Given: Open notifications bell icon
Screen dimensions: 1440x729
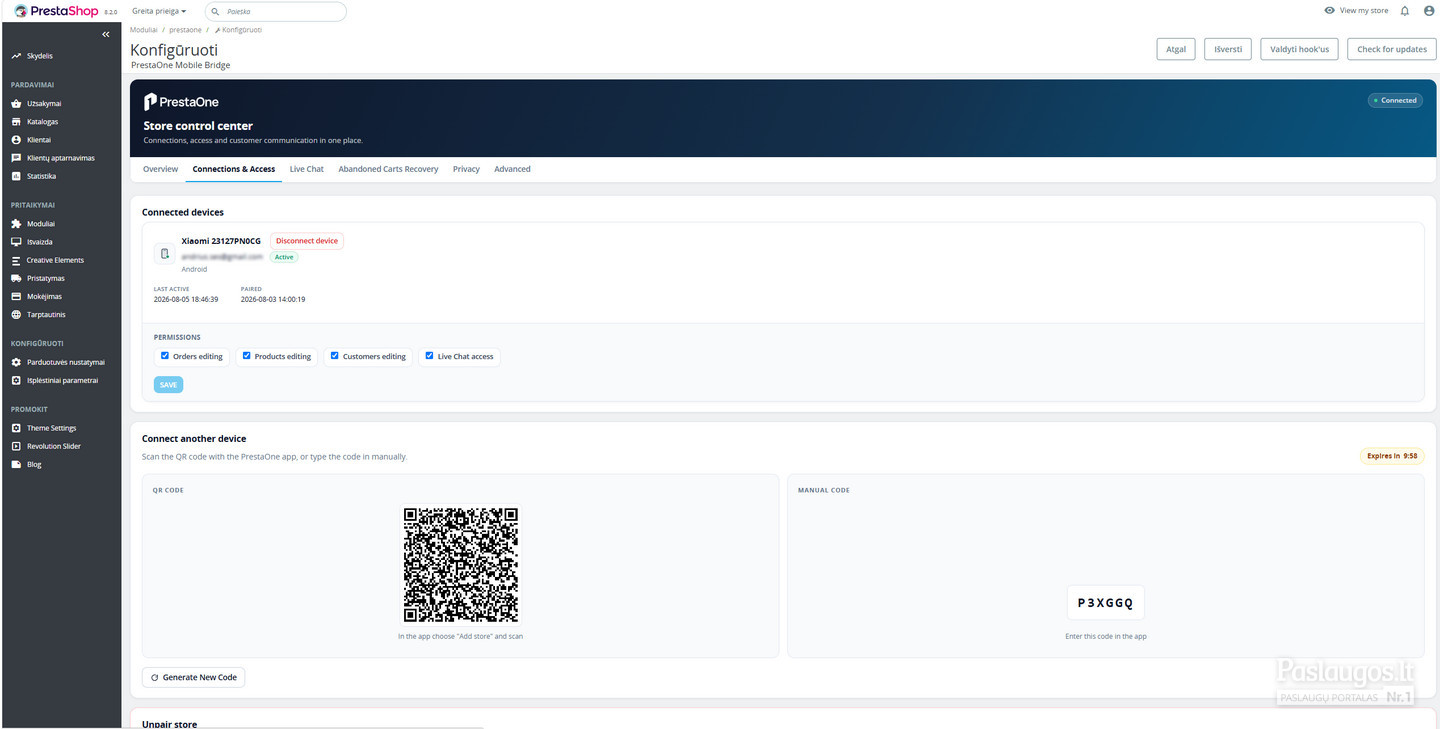Looking at the screenshot, I should (1405, 11).
